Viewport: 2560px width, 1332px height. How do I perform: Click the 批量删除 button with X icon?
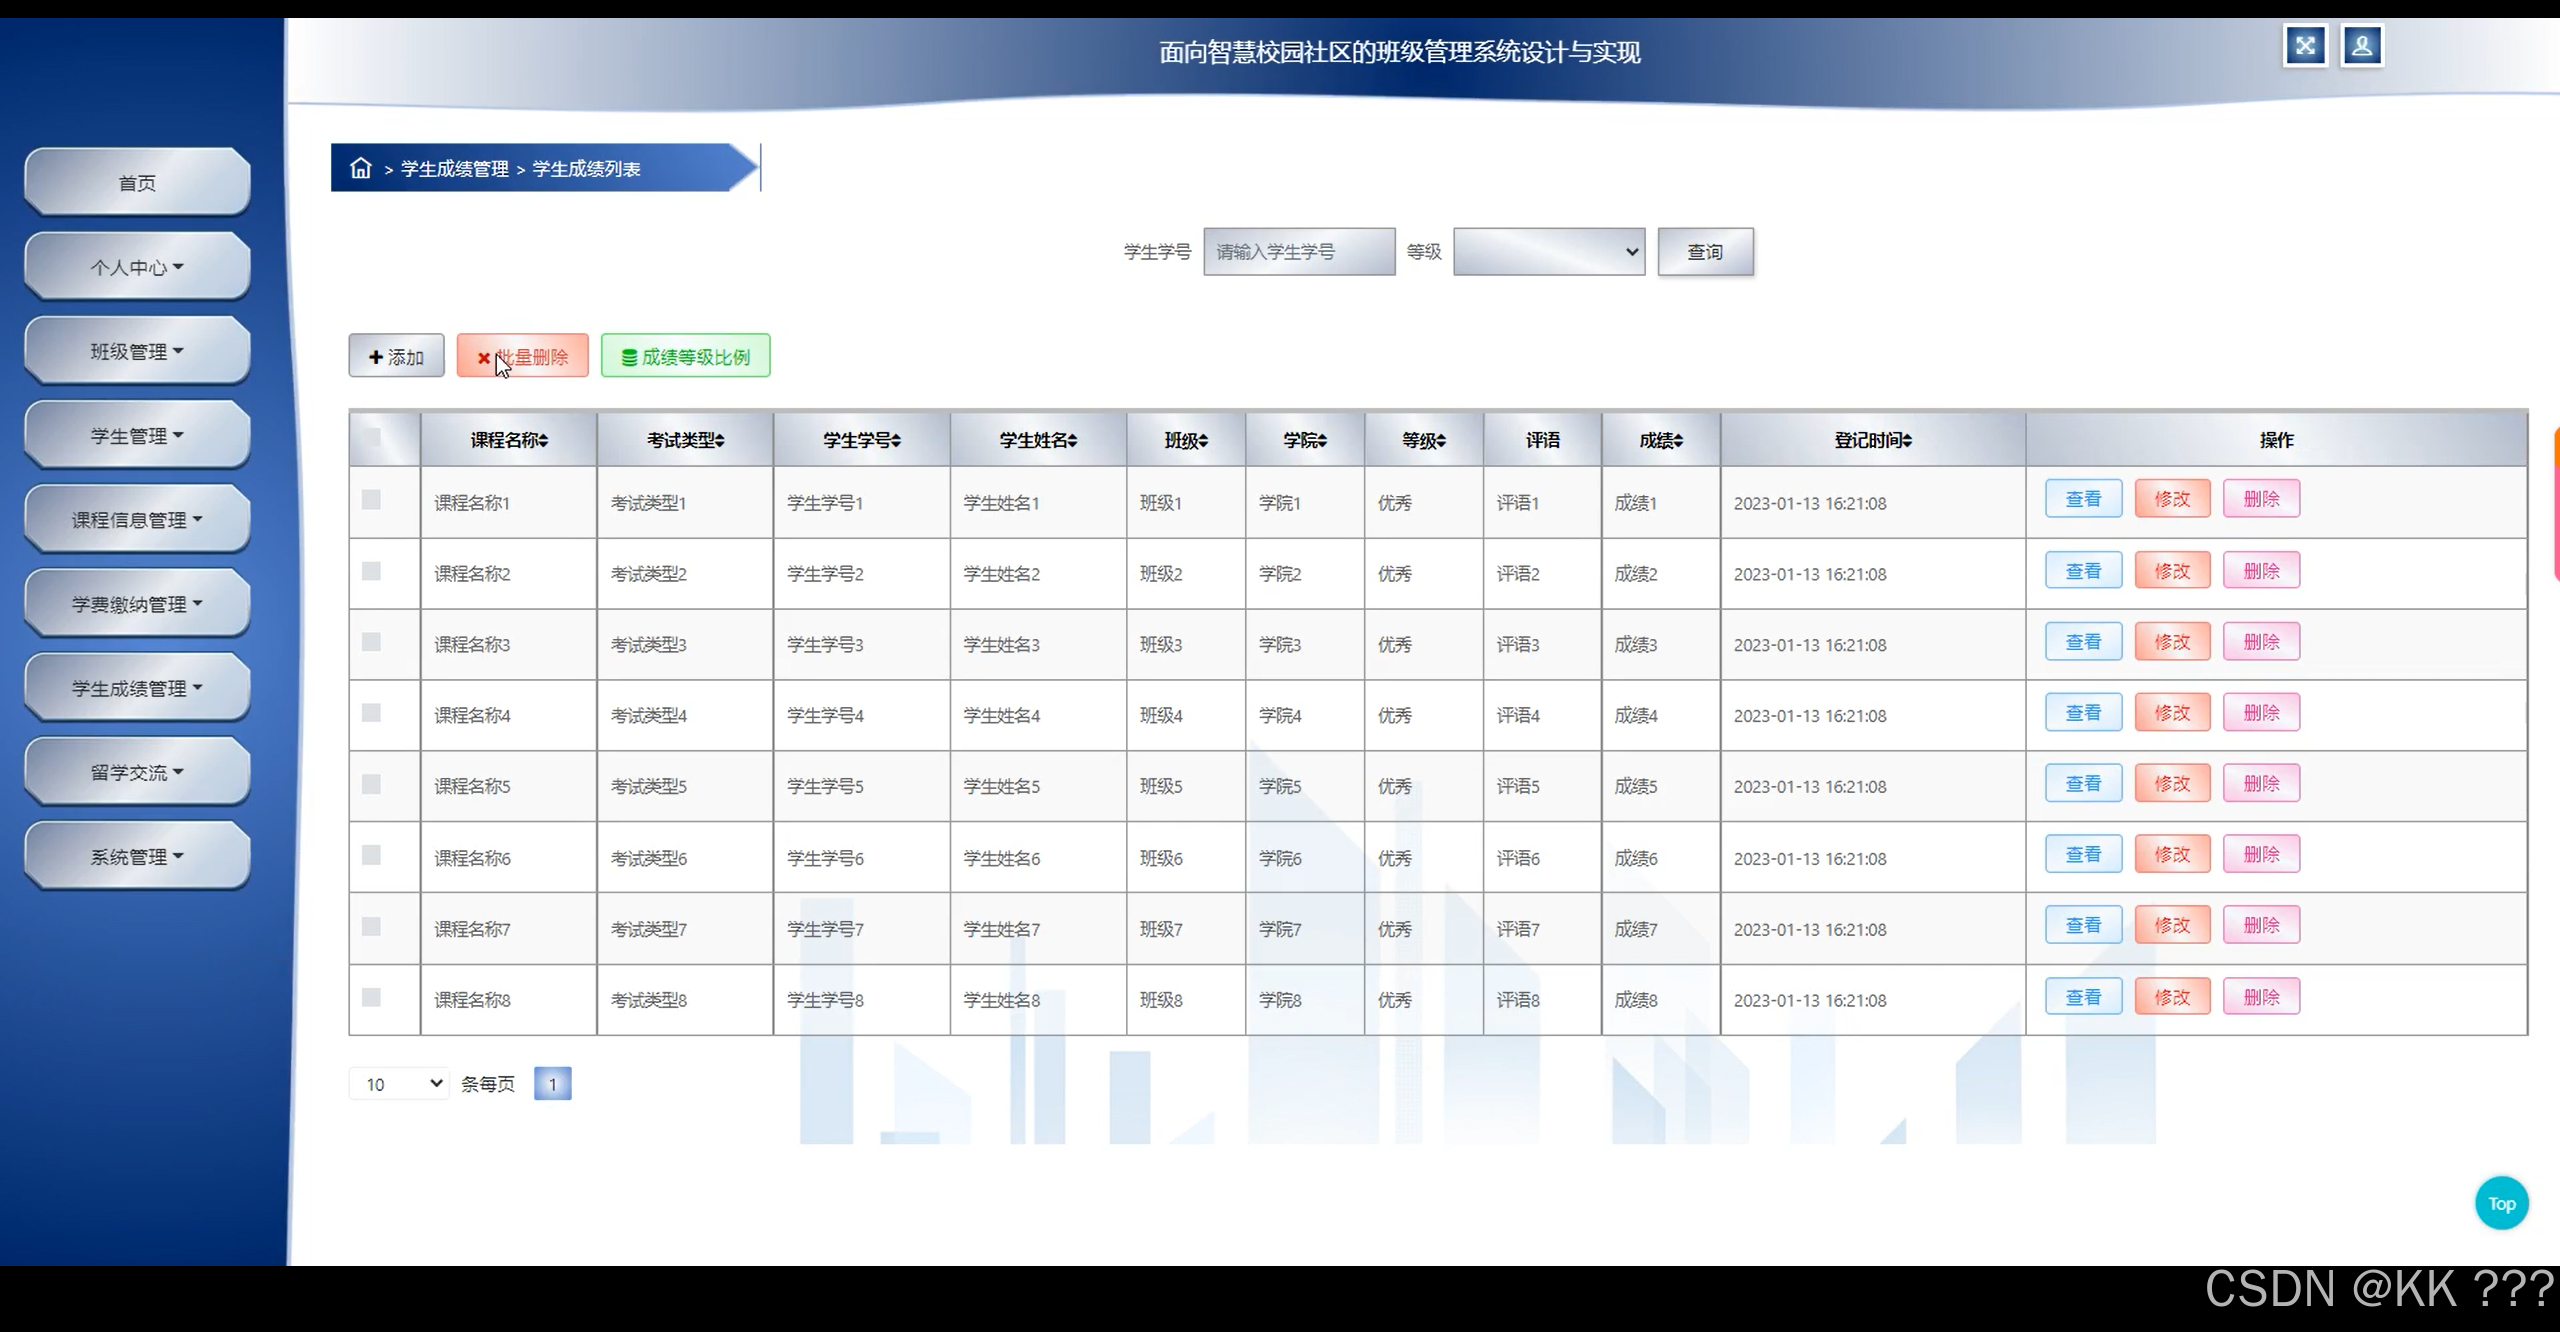pyautogui.click(x=522, y=355)
